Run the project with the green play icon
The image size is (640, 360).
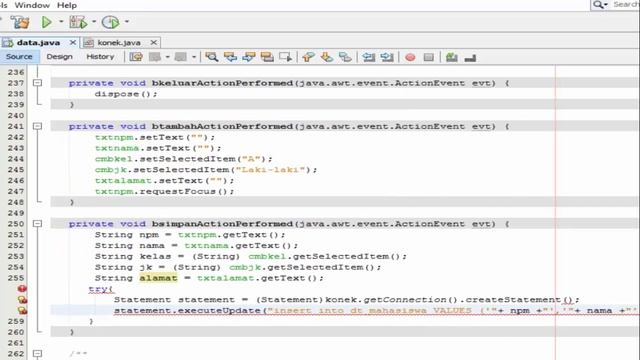(x=47, y=22)
